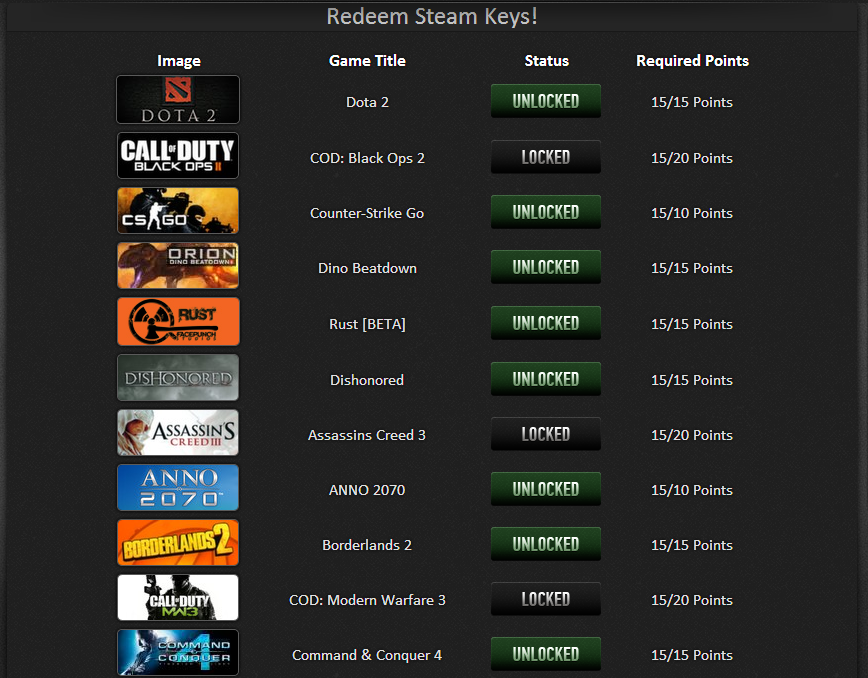Select the CS:GO game banner image
Viewport: 868px width, 678px height.
(x=178, y=210)
